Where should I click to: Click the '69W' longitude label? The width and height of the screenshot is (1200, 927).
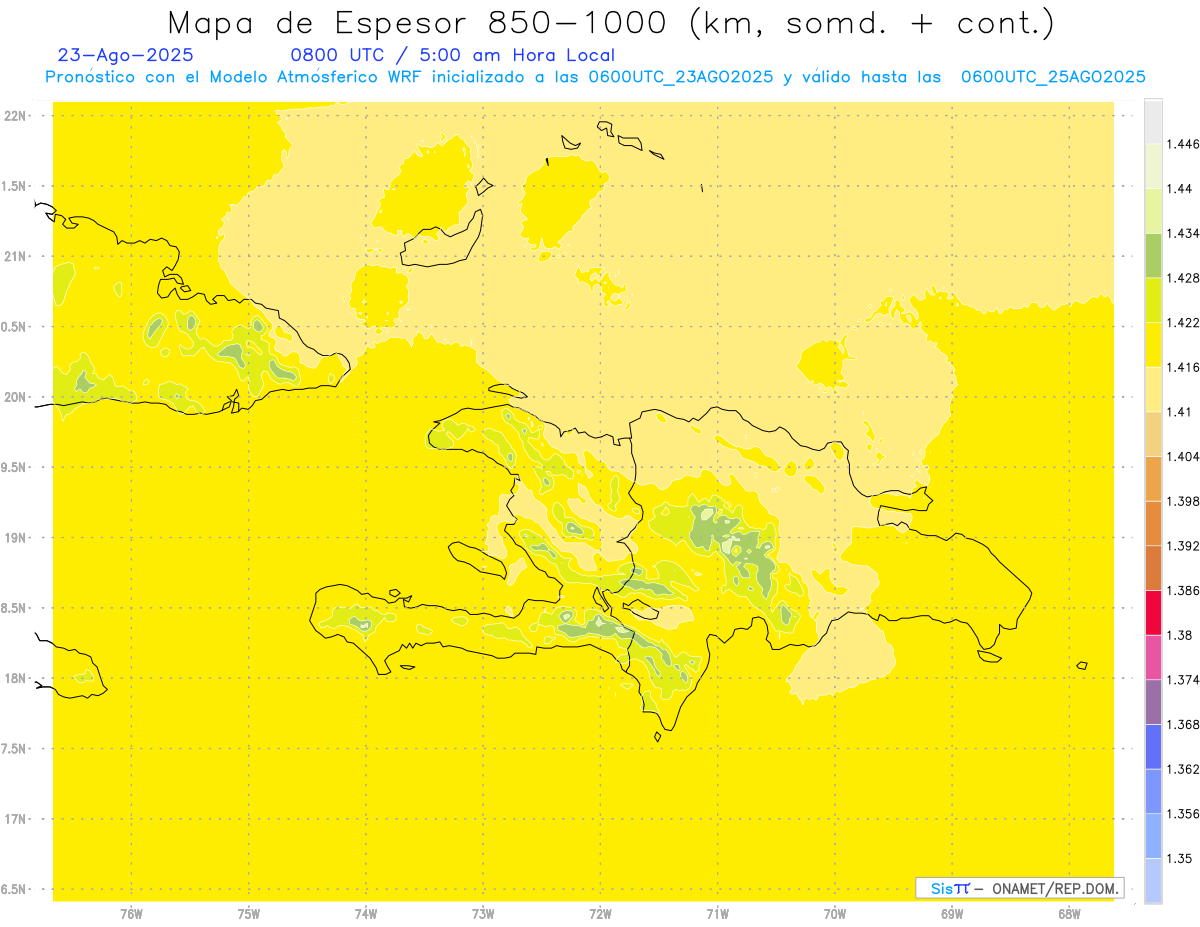click(x=952, y=913)
